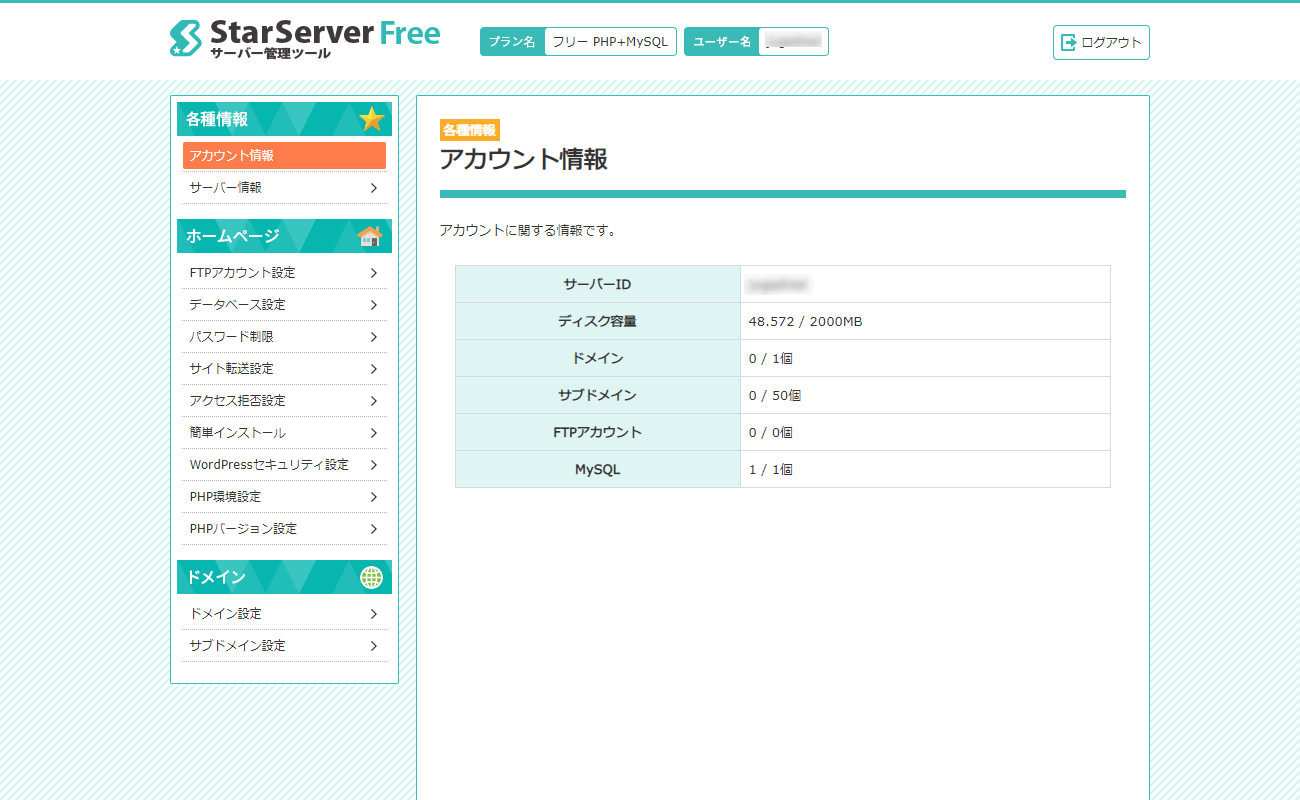Click the arrow beside サブドメイン設定
The height and width of the screenshot is (800, 1300).
coord(373,646)
